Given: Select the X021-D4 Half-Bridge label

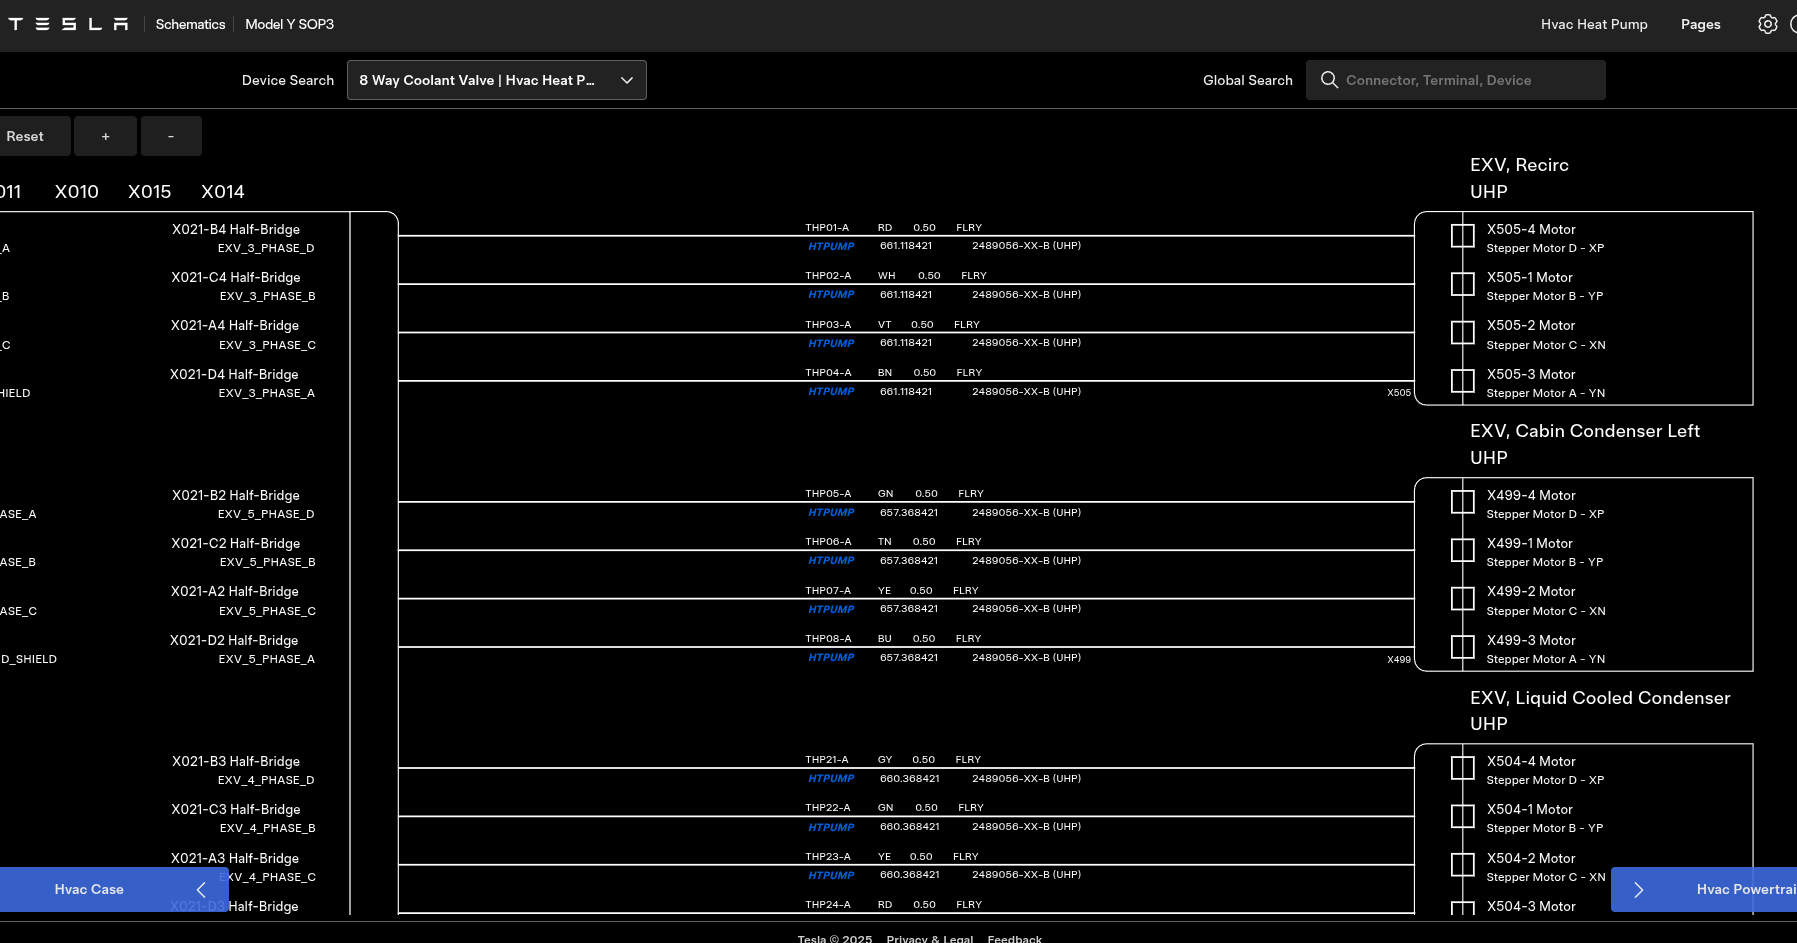Looking at the screenshot, I should [234, 374].
